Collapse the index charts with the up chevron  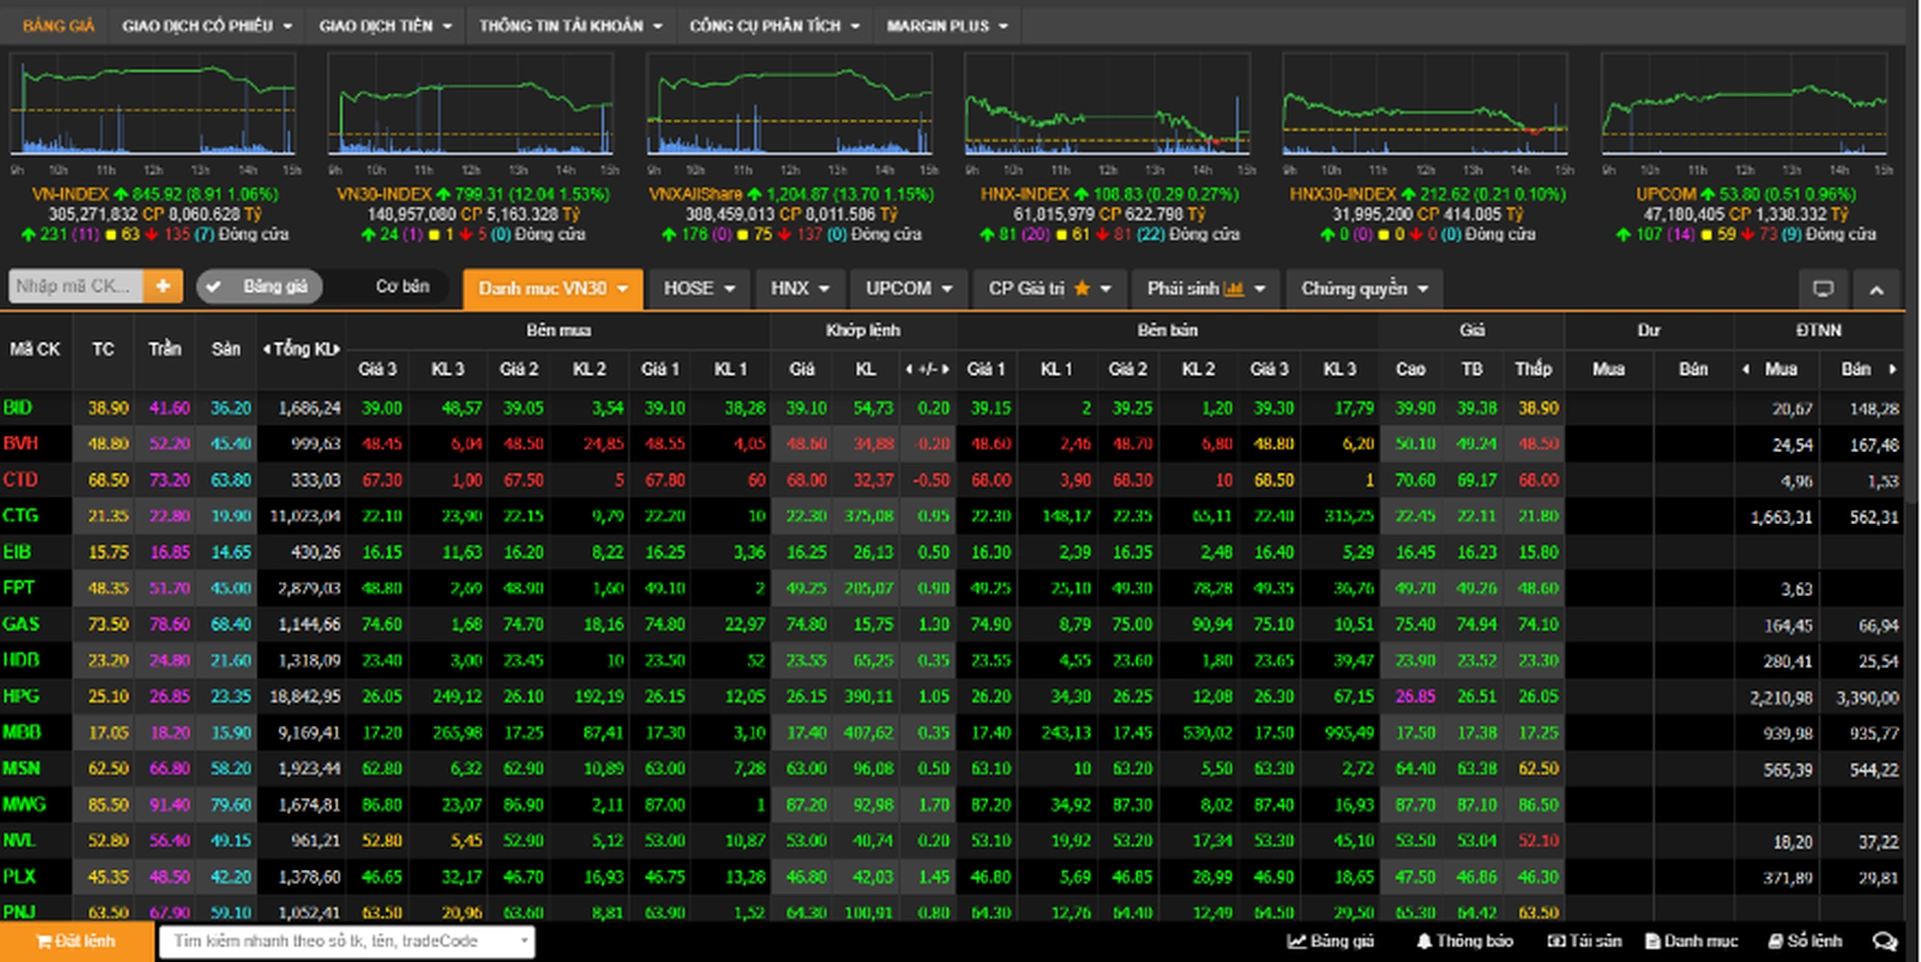[1876, 289]
